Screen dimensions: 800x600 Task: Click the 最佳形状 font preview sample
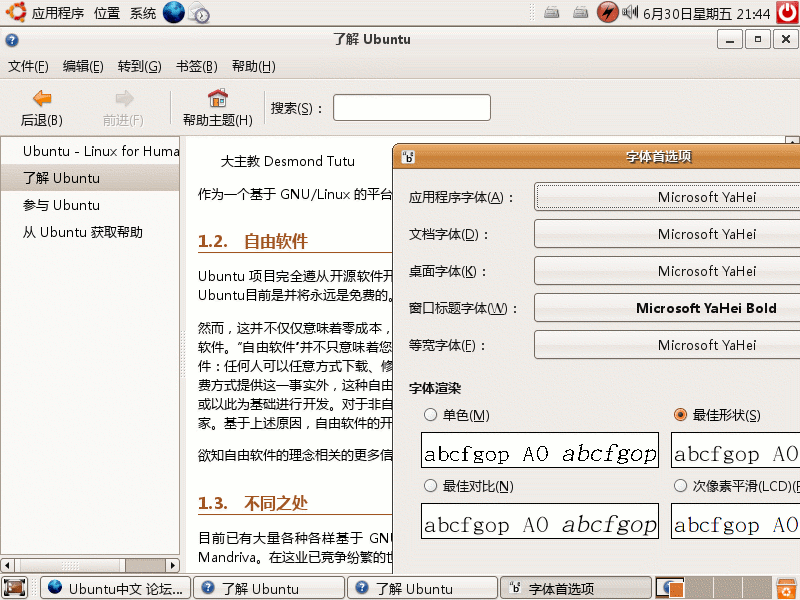click(735, 450)
